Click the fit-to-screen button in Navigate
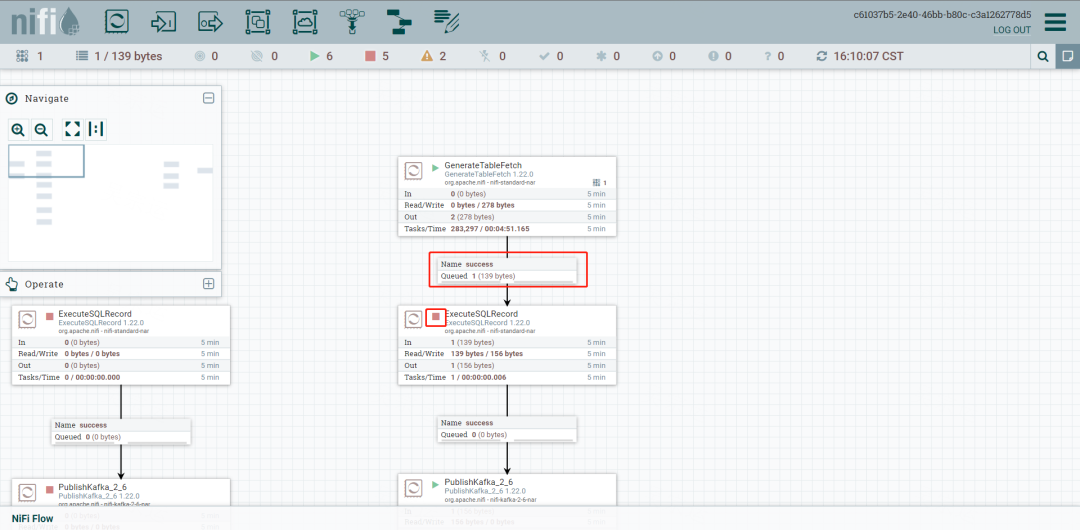Screen dimensions: 1080x530 tap(72, 130)
